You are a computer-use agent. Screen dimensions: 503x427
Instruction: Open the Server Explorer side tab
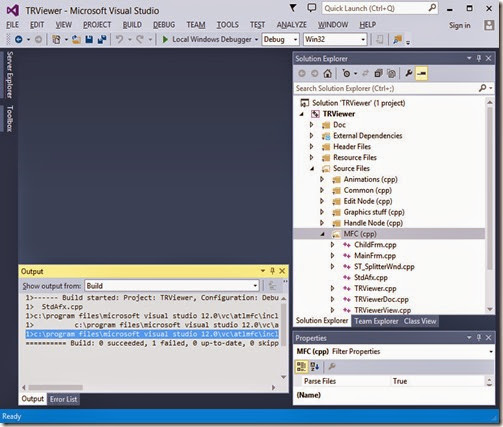[10, 75]
